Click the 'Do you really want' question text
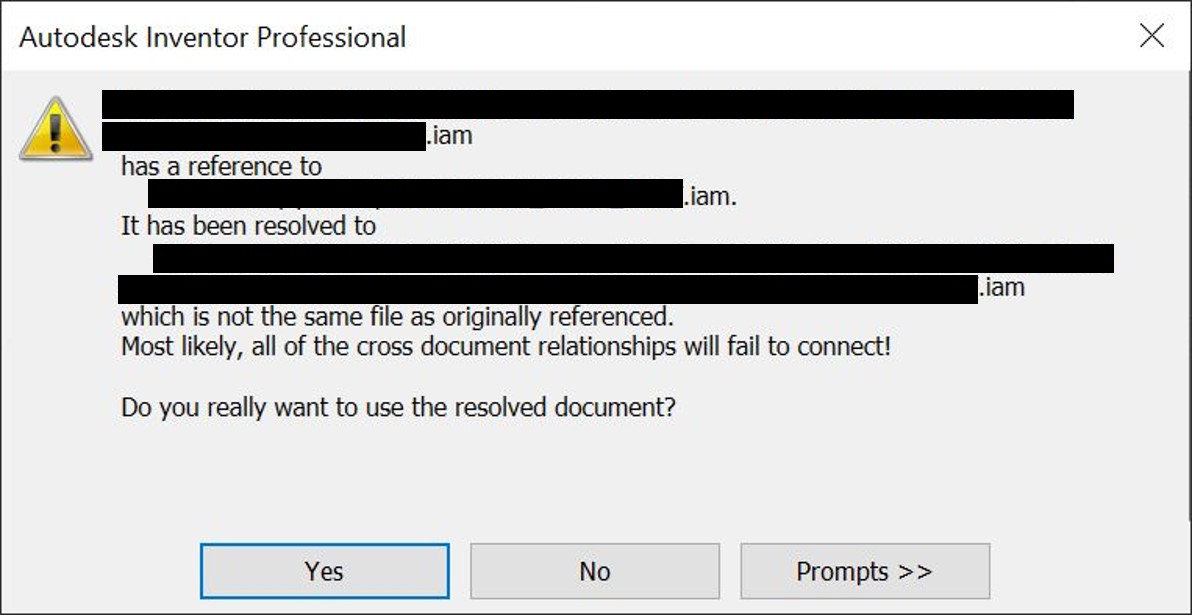 coord(398,408)
